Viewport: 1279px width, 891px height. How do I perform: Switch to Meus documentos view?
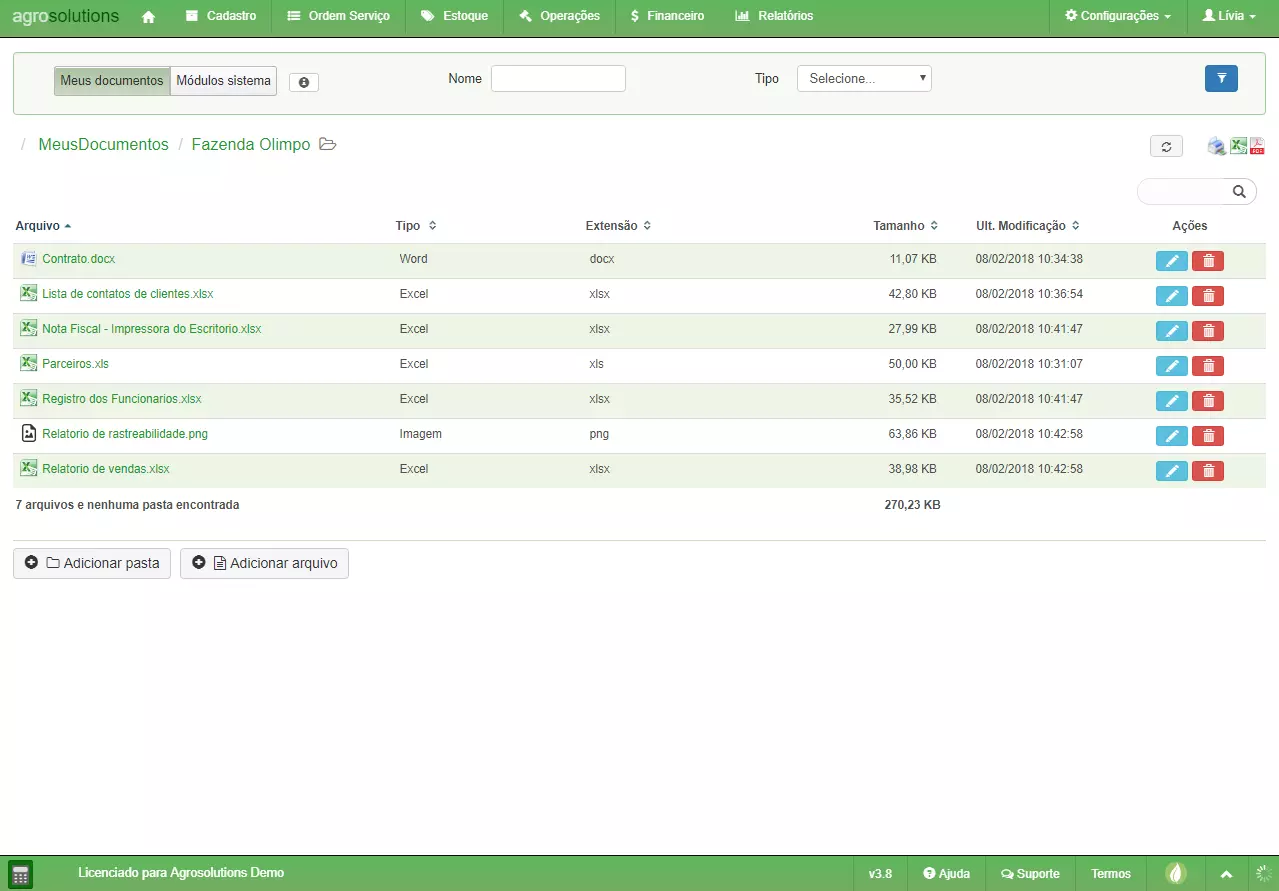(x=112, y=81)
